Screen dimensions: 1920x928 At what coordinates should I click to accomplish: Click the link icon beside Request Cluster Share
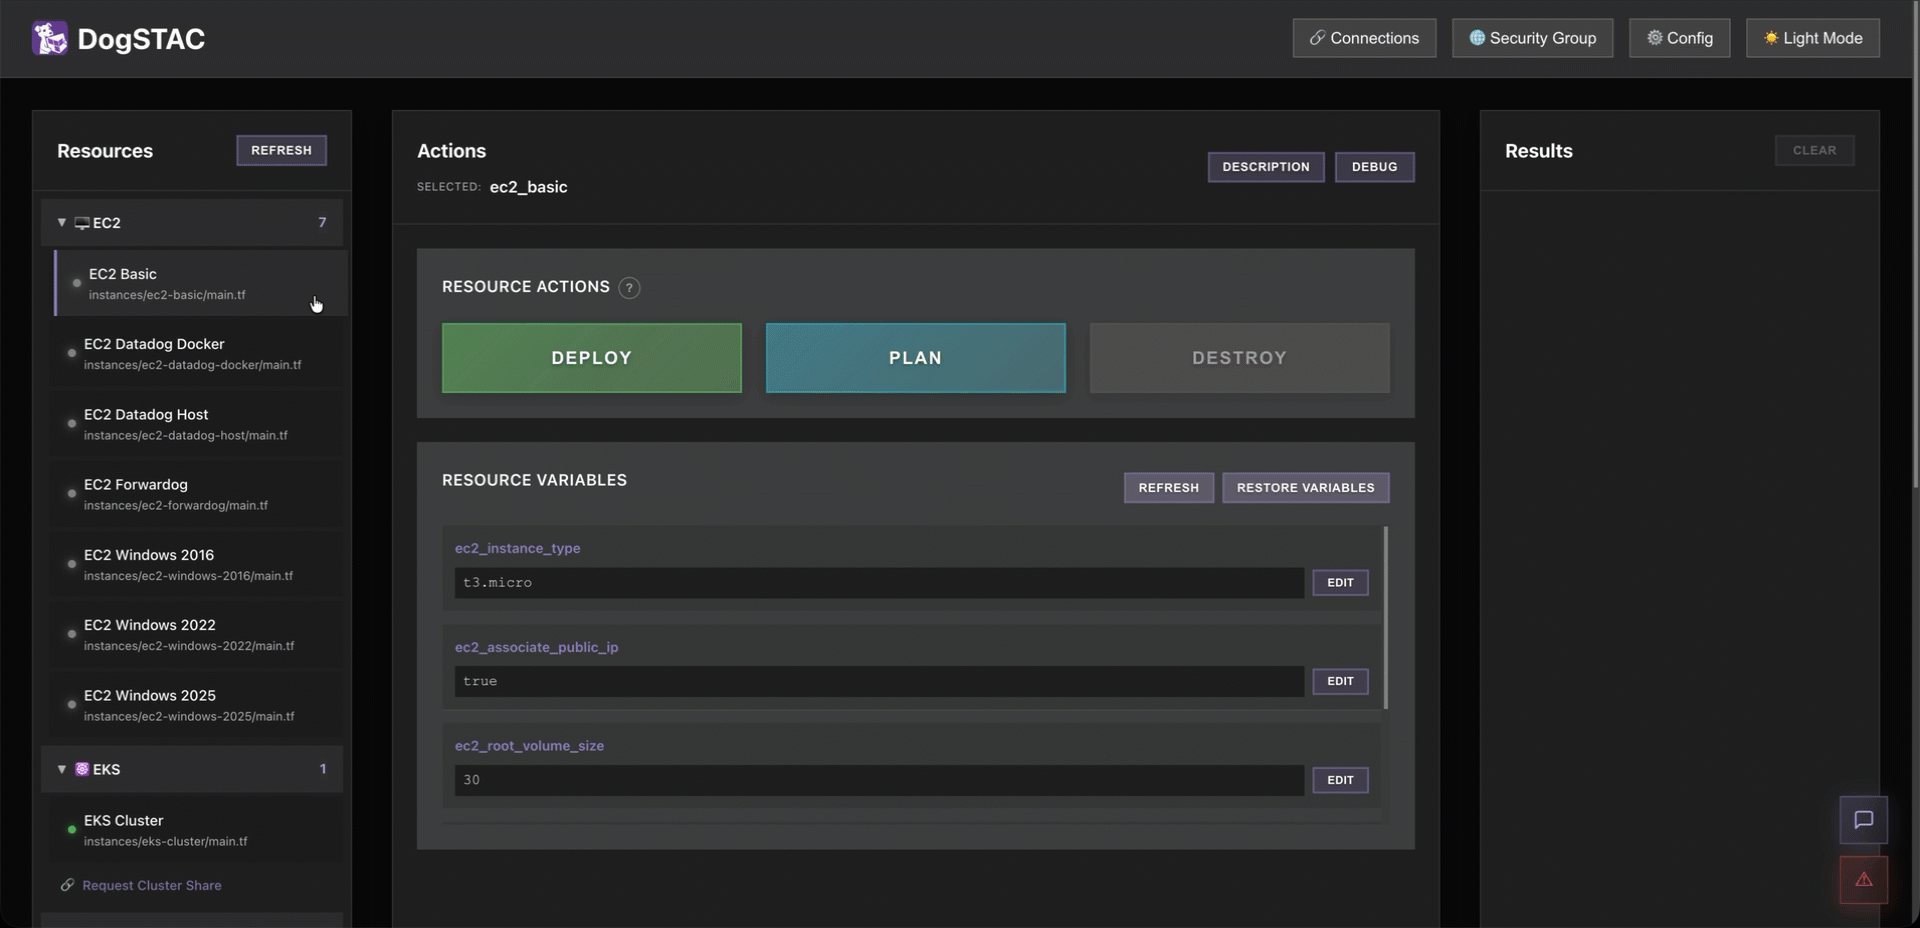click(x=68, y=885)
